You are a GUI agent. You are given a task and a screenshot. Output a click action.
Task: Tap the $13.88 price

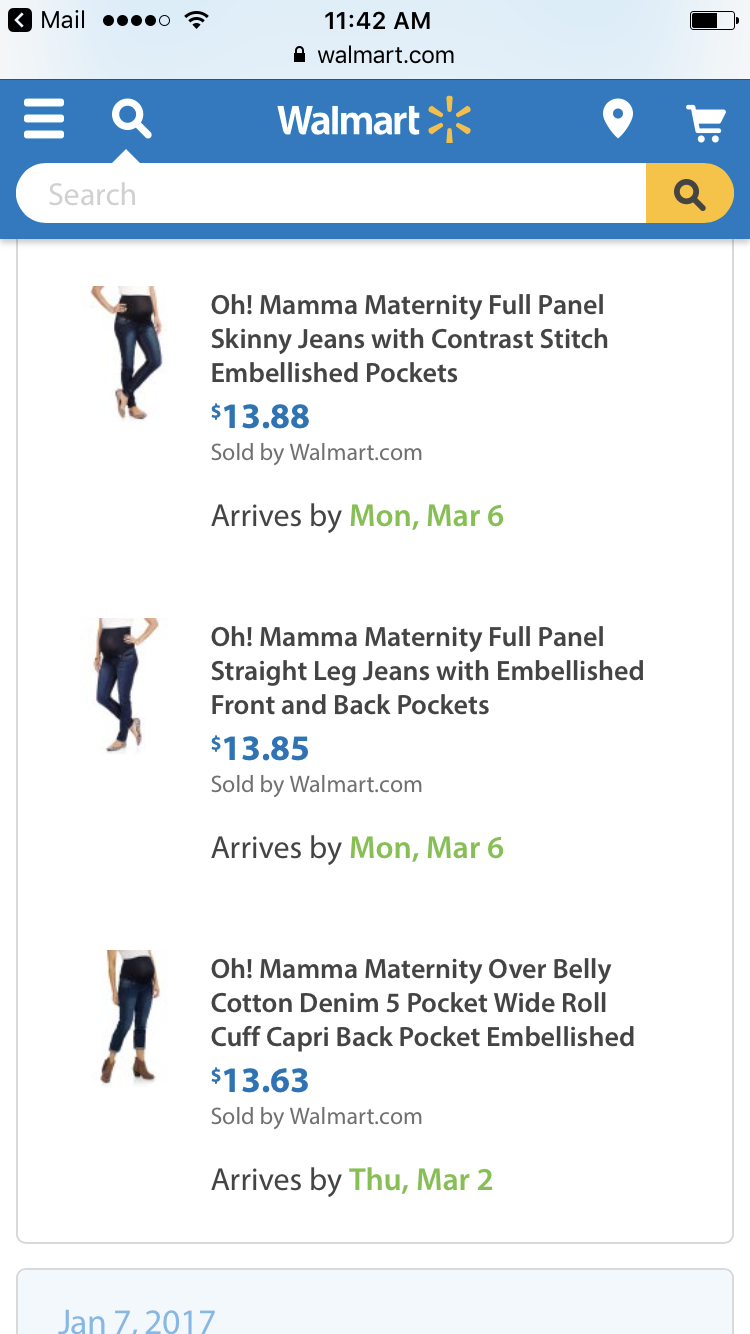coord(260,416)
